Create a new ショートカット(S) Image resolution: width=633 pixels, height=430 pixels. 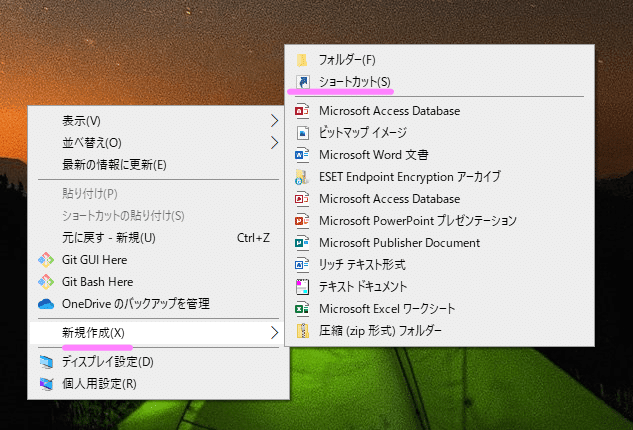(440, 82)
